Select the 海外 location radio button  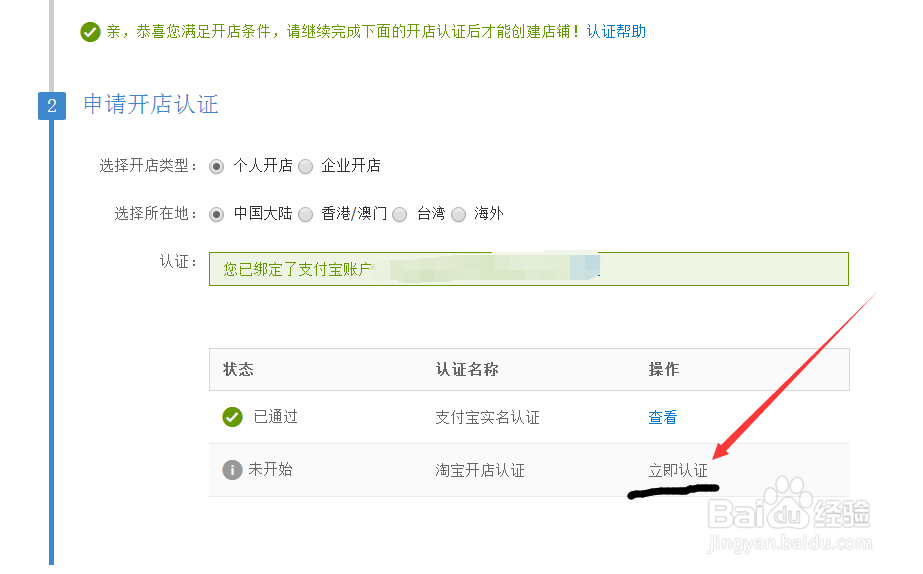(459, 214)
